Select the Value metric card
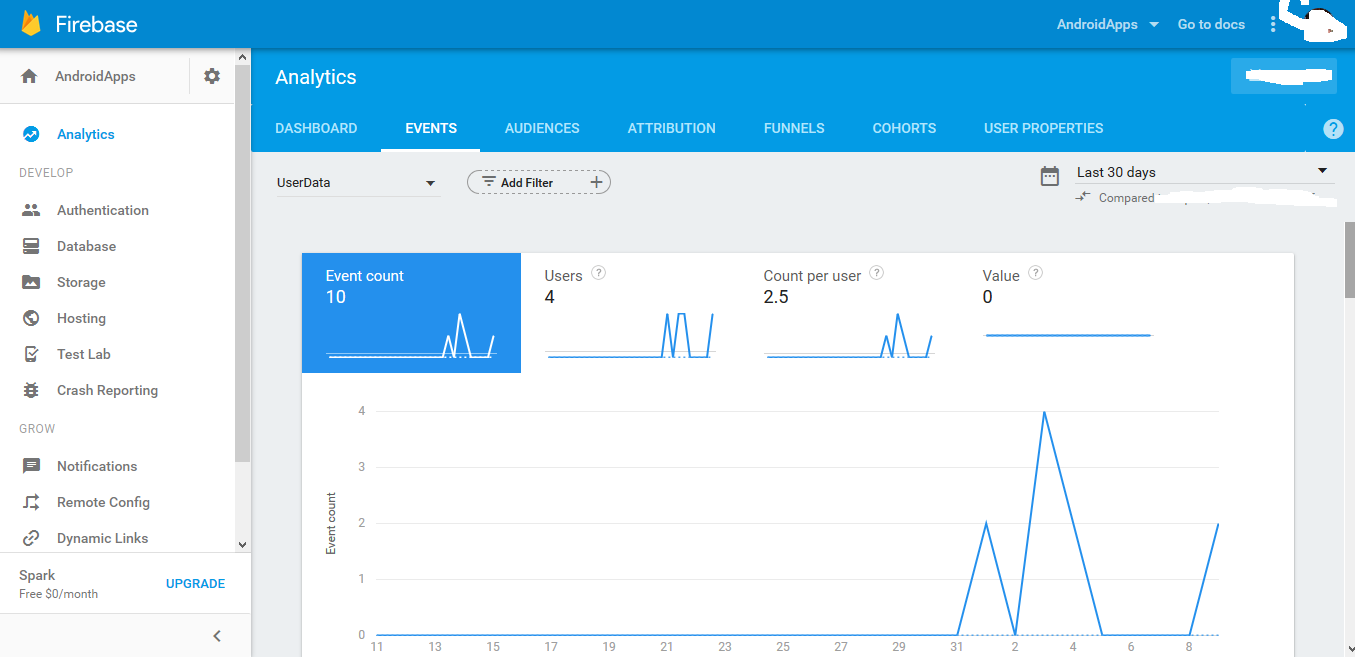The image size is (1355, 657). (x=1068, y=313)
